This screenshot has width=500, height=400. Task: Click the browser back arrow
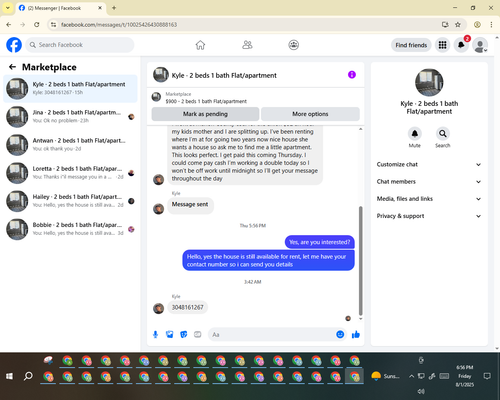(9, 25)
